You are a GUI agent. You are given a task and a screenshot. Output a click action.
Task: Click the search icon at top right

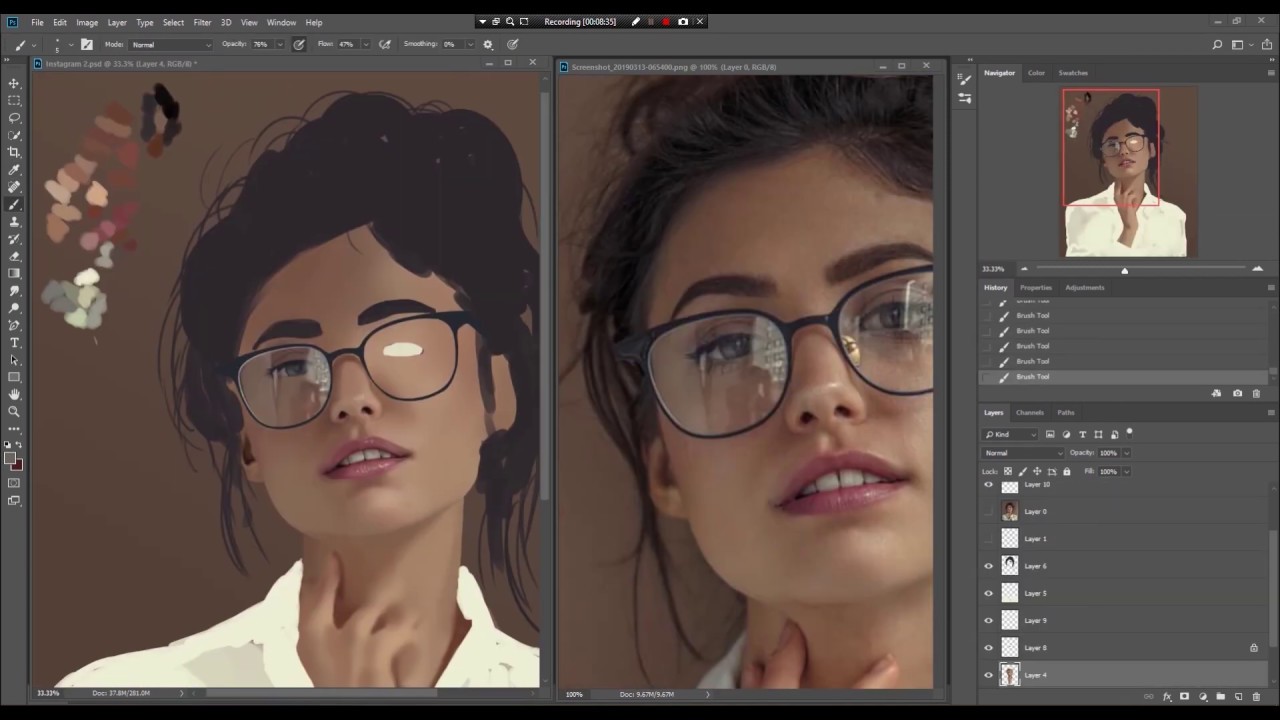click(1217, 44)
